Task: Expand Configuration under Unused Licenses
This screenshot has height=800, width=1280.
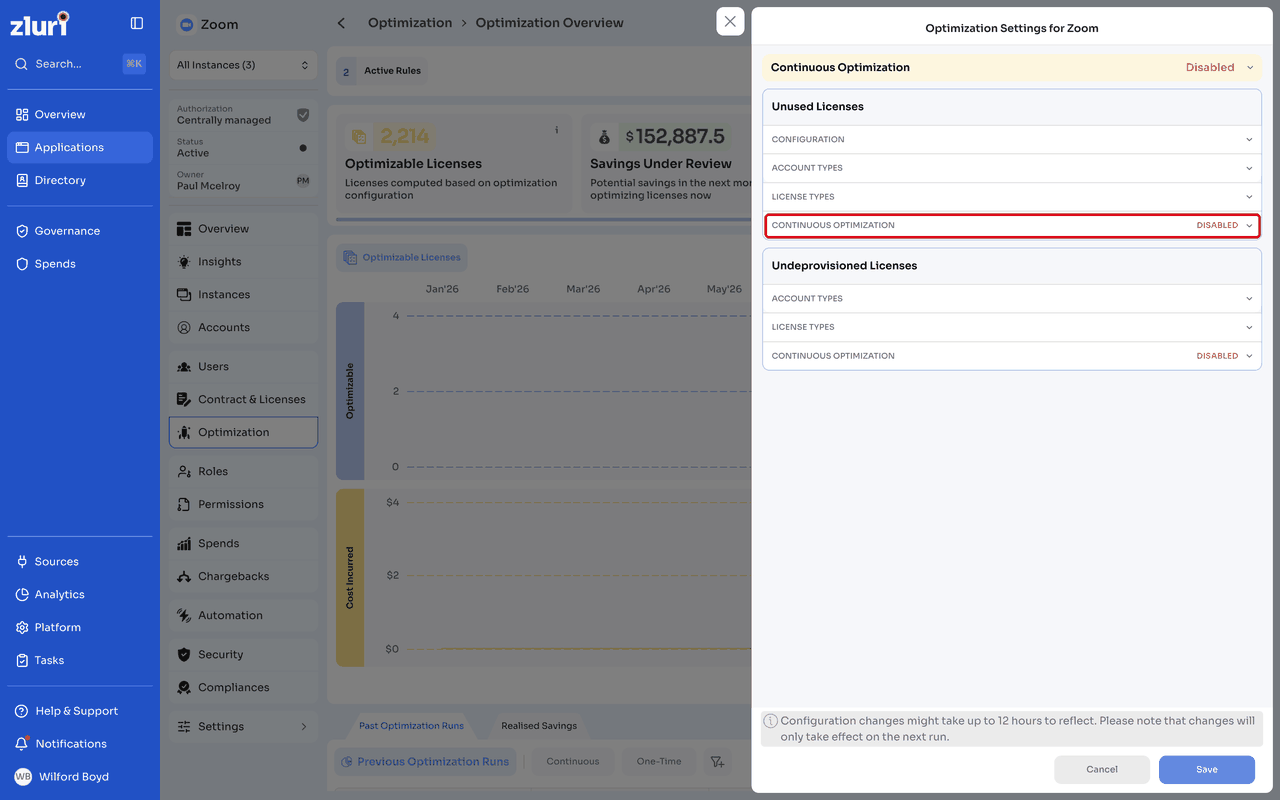Action: pos(1012,140)
